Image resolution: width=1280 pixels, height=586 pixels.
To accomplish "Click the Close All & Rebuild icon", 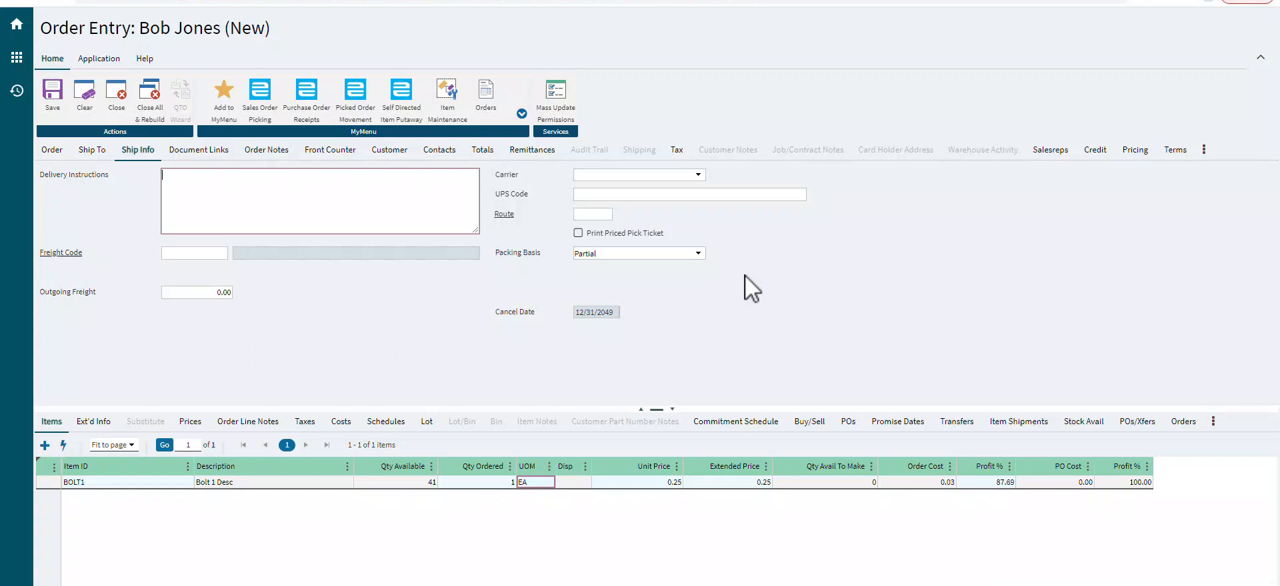I will [x=150, y=90].
